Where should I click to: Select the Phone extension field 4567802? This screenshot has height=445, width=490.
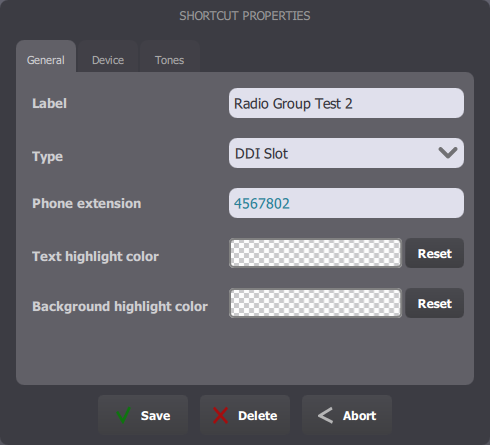(346, 203)
